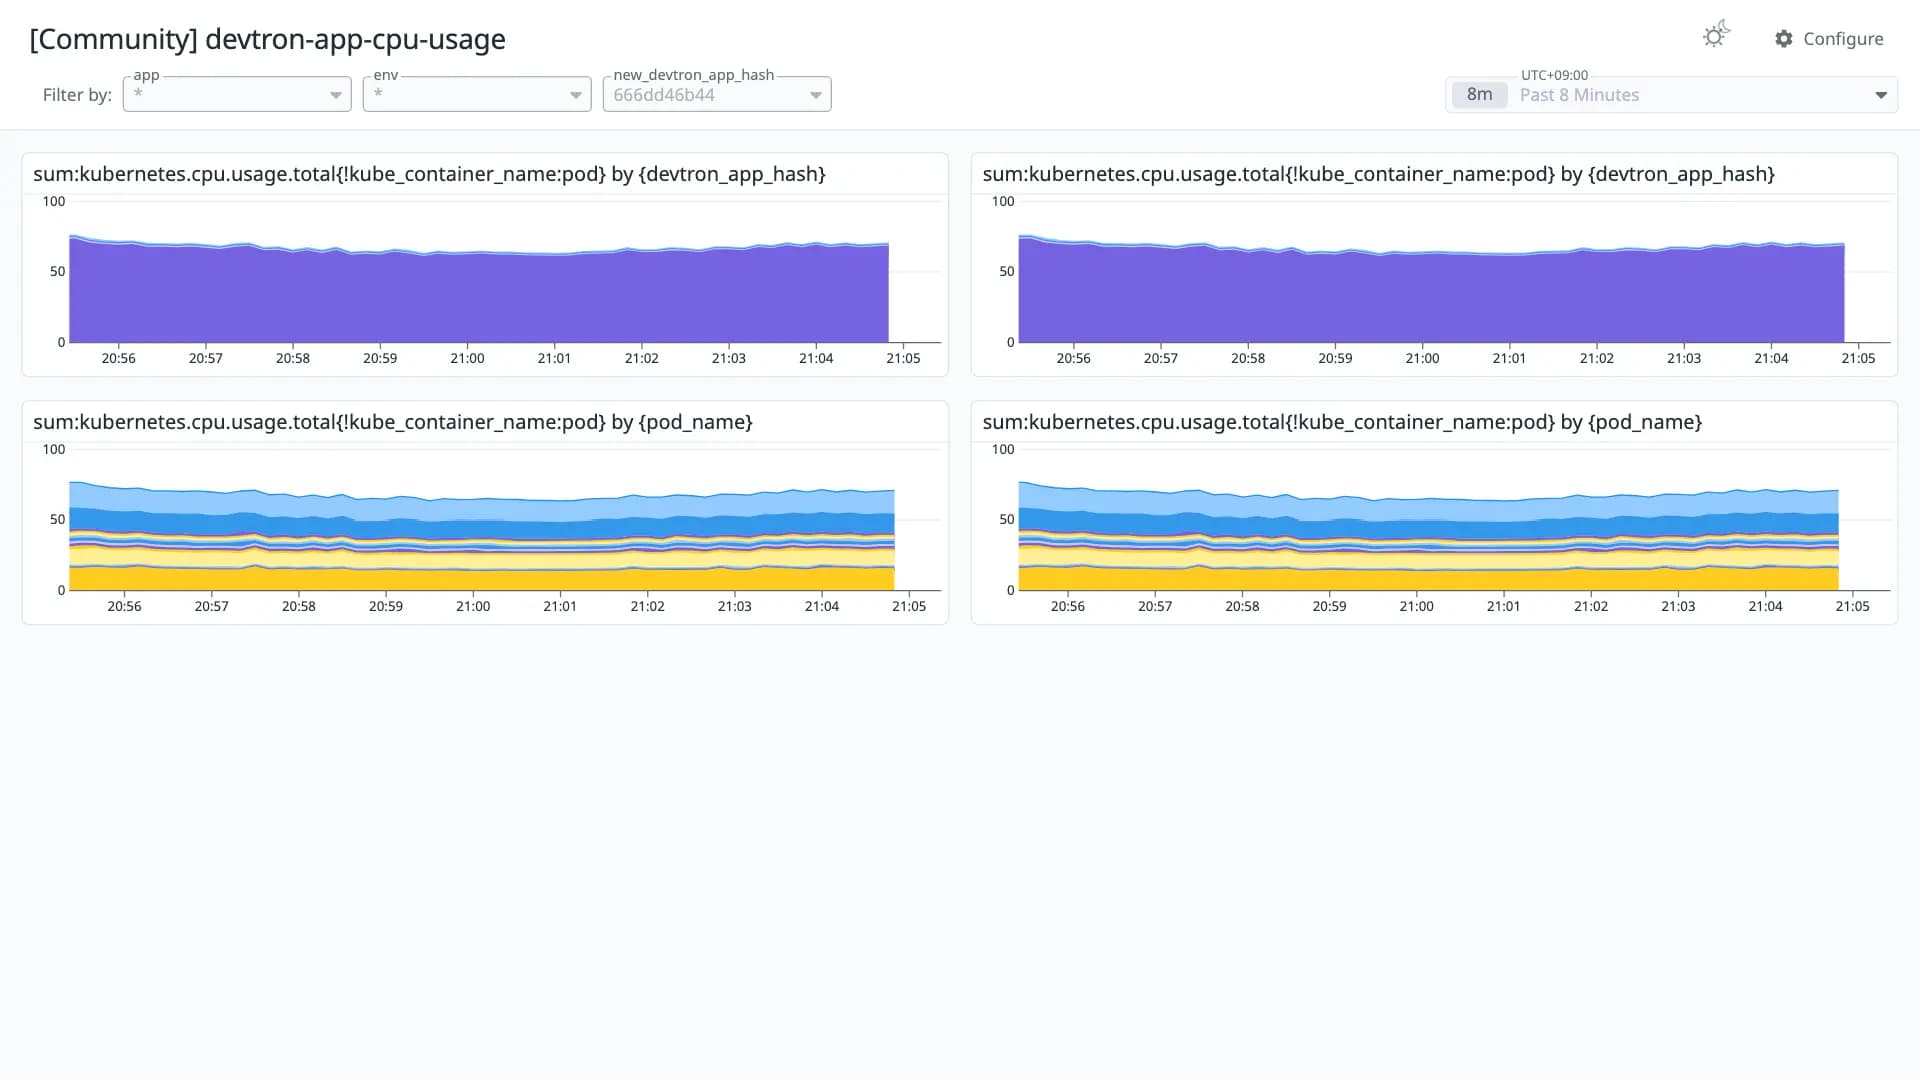Click the orange band in bottom-right chart
The height and width of the screenshot is (1080, 1920).
coord(1428,579)
